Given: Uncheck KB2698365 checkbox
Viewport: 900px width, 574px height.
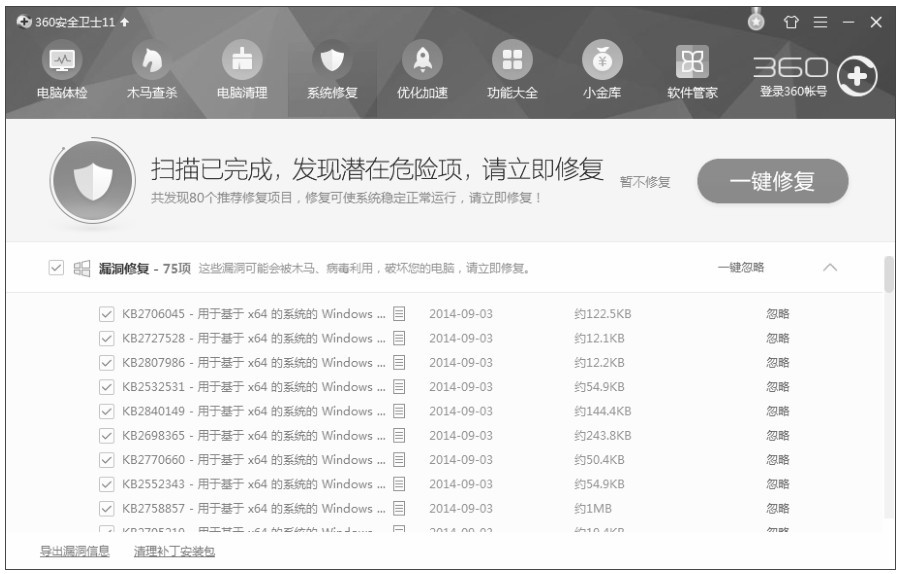Looking at the screenshot, I should pyautogui.click(x=106, y=436).
